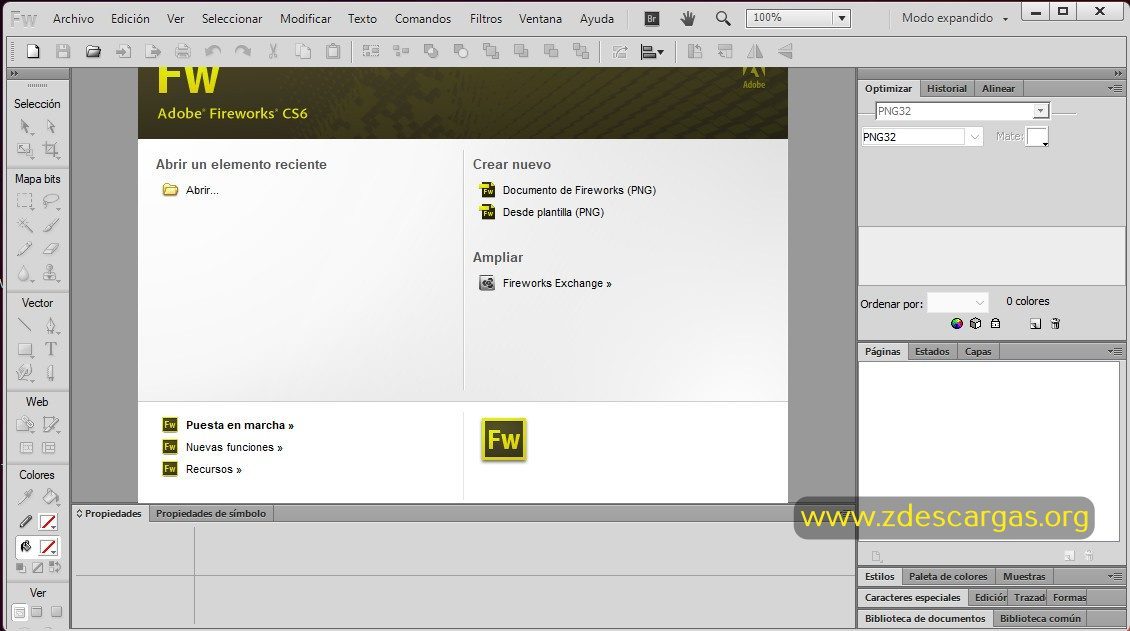Click the stroke color swatch
Viewport: 1130px width, 631px height.
(x=48, y=522)
